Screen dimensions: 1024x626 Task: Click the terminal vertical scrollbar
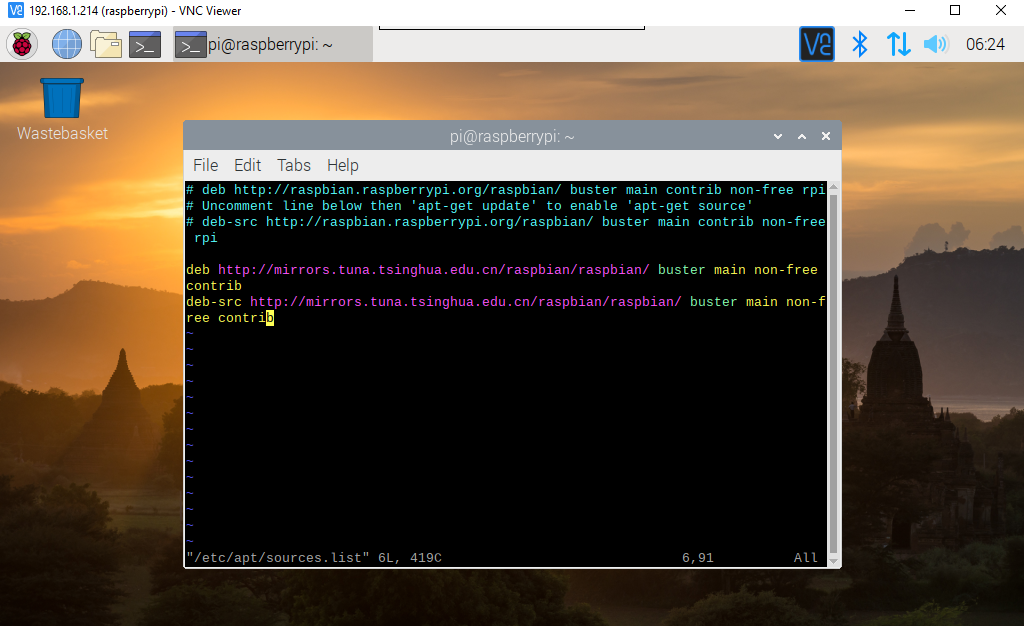coord(833,373)
